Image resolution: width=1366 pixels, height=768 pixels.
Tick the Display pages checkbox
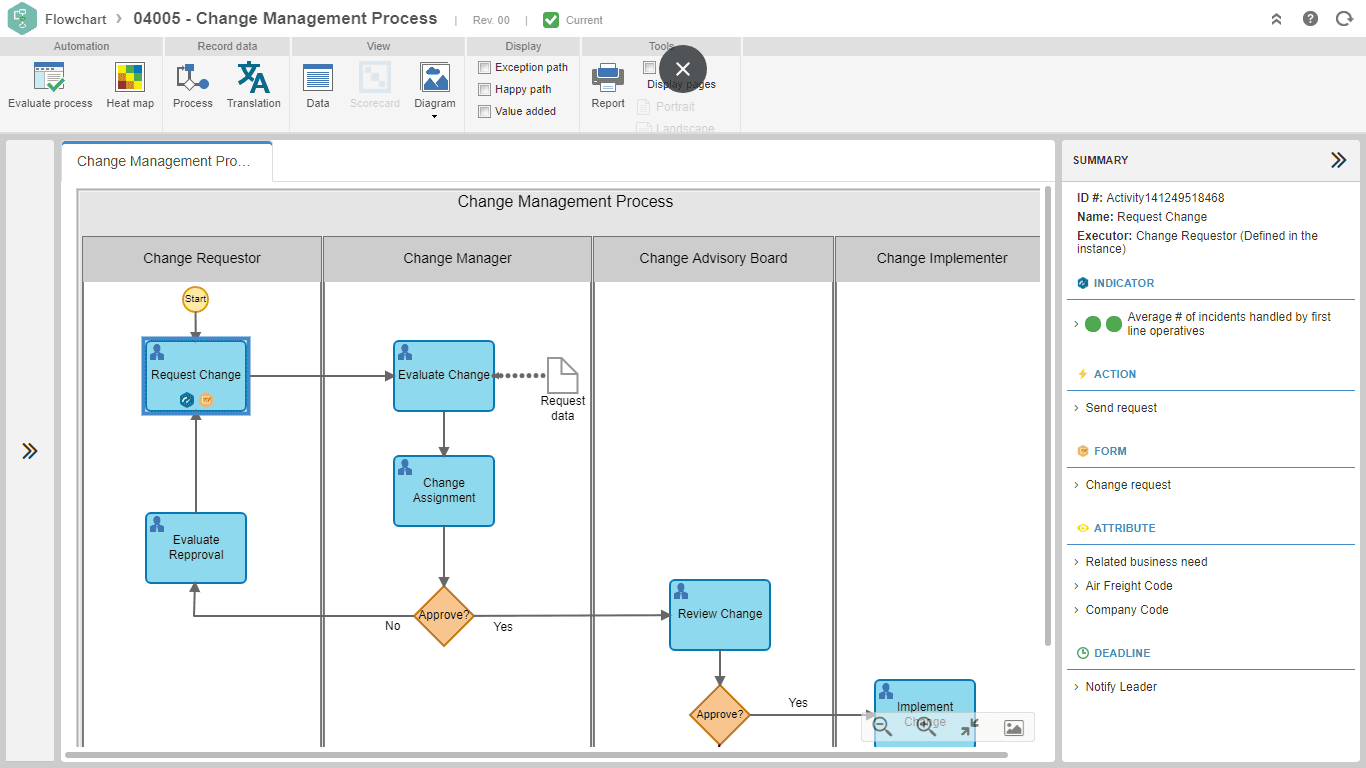[650, 68]
